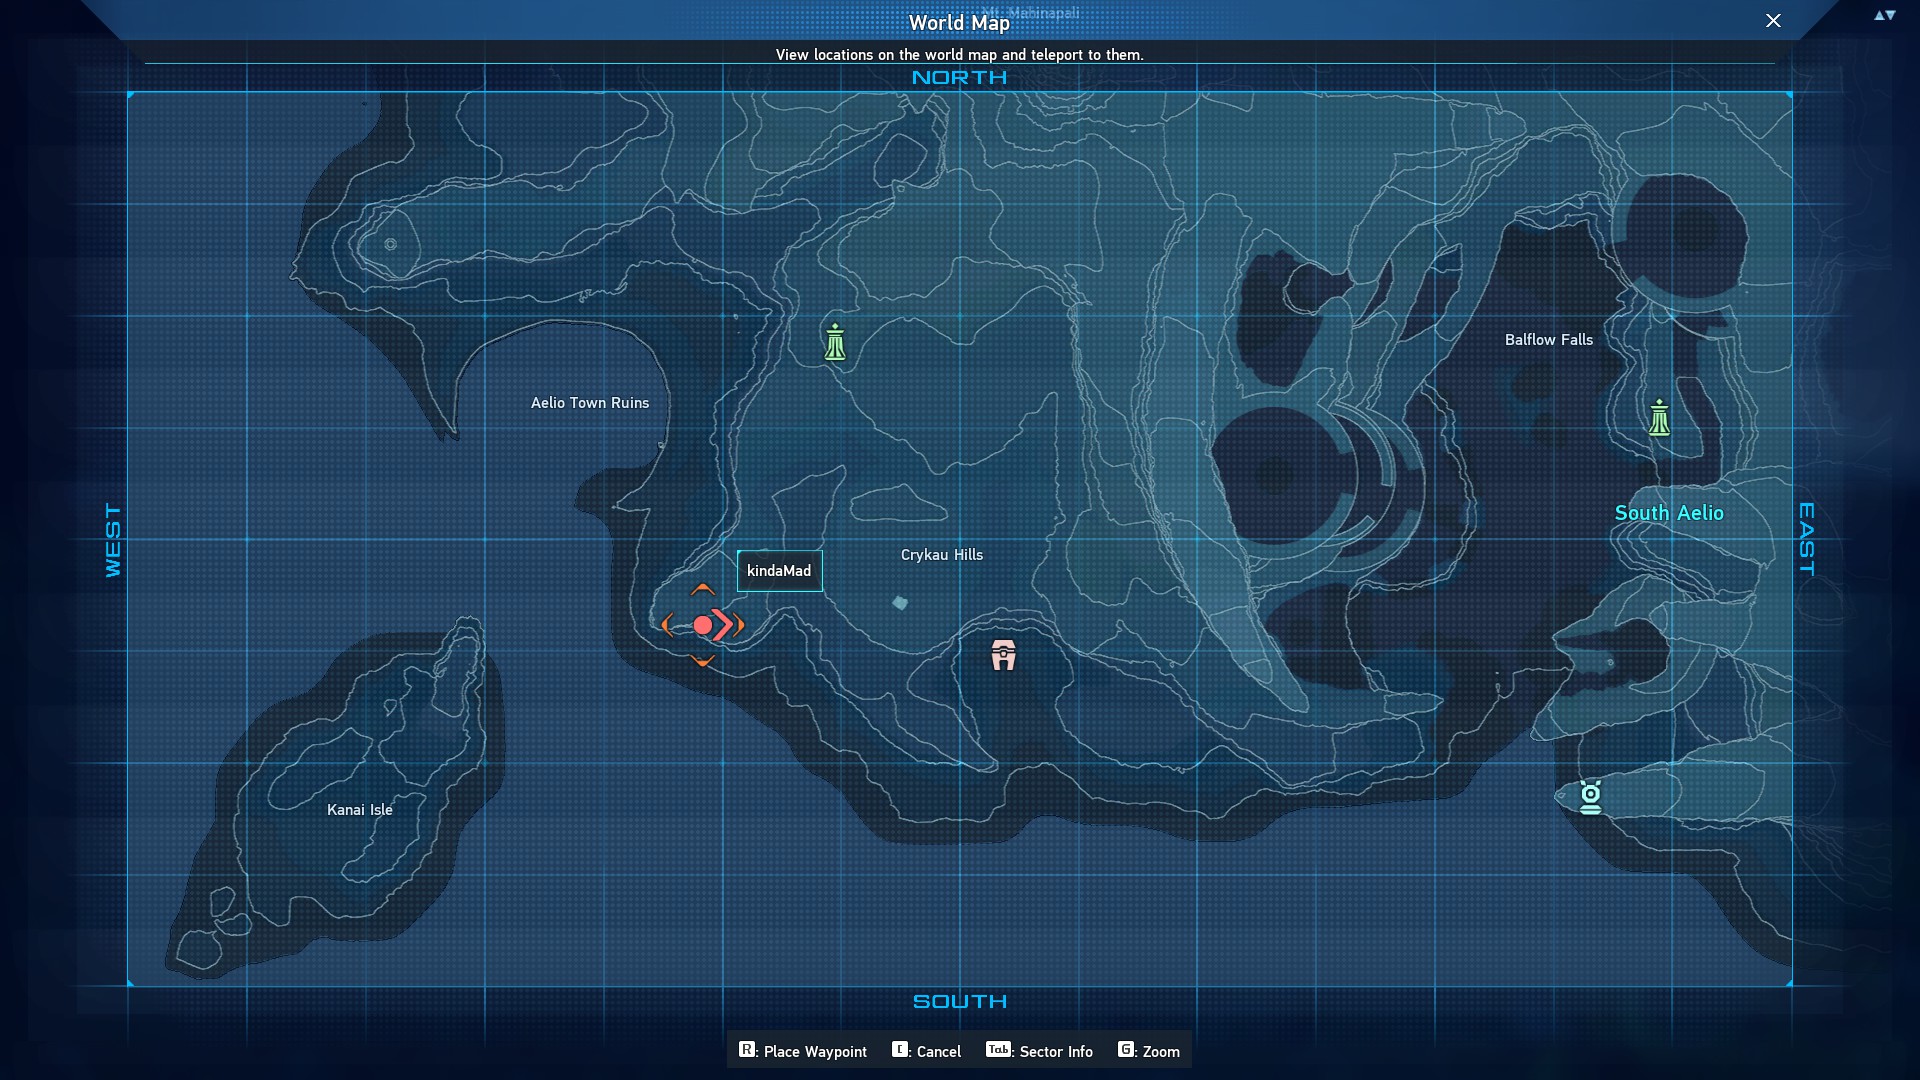This screenshot has height=1080, width=1920.
Task: Click the R key icon beside Place Waypoint
Action: click(747, 1050)
